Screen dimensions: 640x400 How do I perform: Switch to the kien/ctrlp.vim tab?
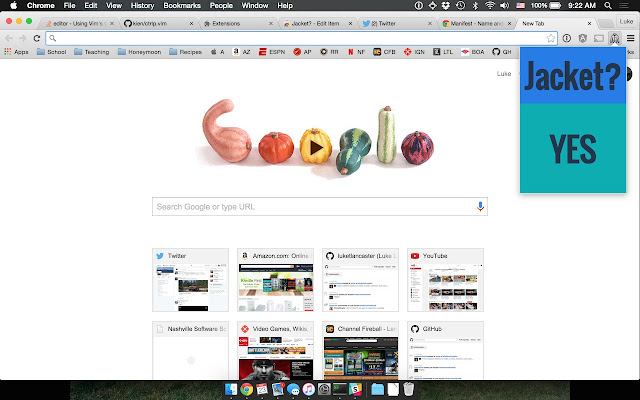point(157,24)
